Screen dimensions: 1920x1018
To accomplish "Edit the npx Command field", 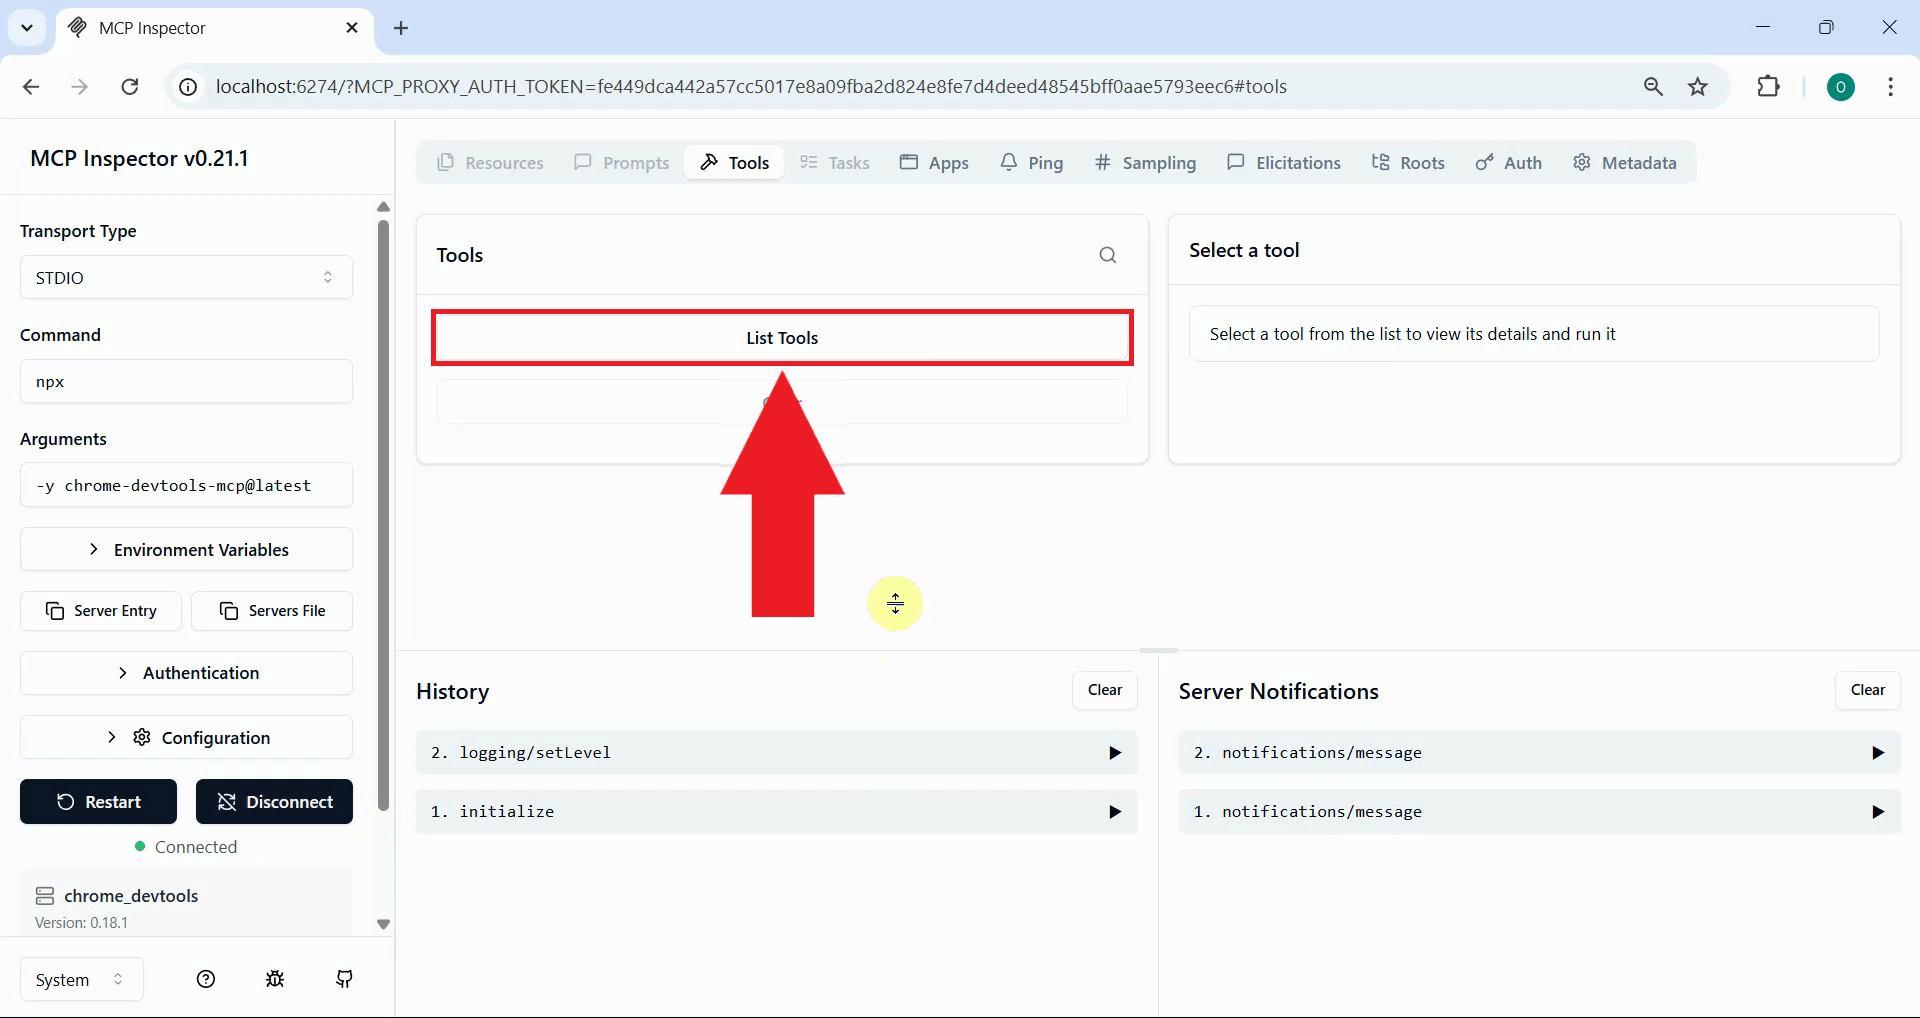I will 185,381.
